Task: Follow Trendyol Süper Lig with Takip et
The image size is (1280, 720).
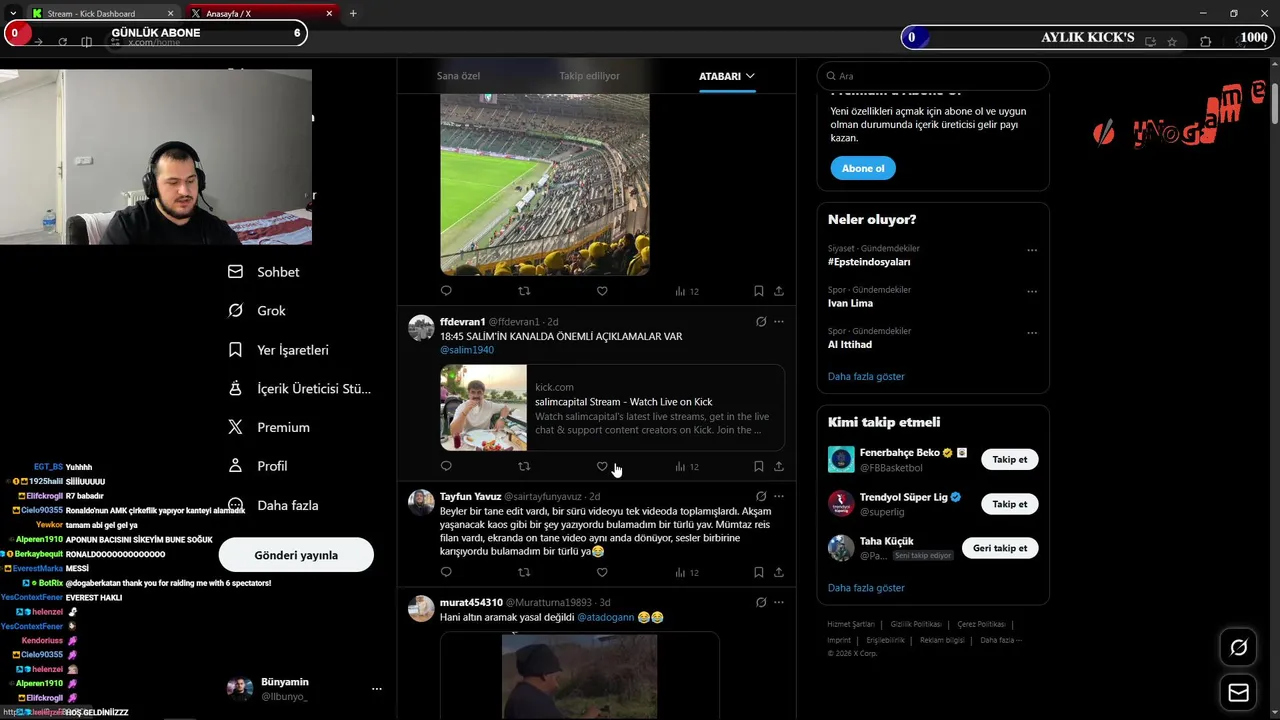Action: coord(1010,504)
